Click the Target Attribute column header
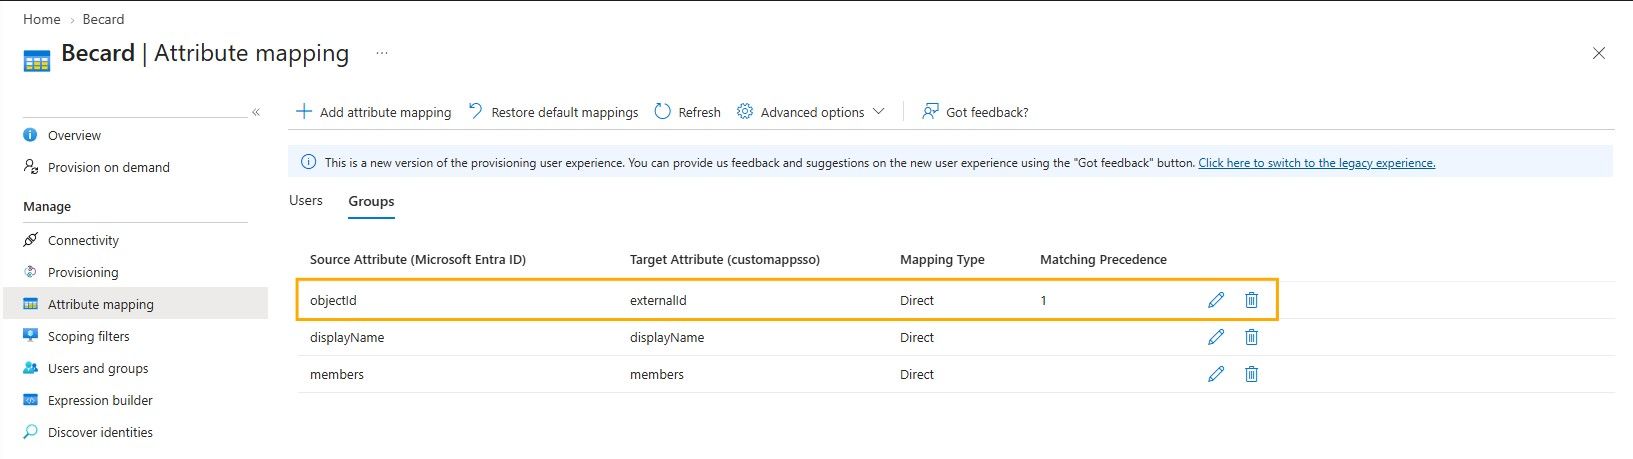This screenshot has height=459, width=1633. coord(725,259)
